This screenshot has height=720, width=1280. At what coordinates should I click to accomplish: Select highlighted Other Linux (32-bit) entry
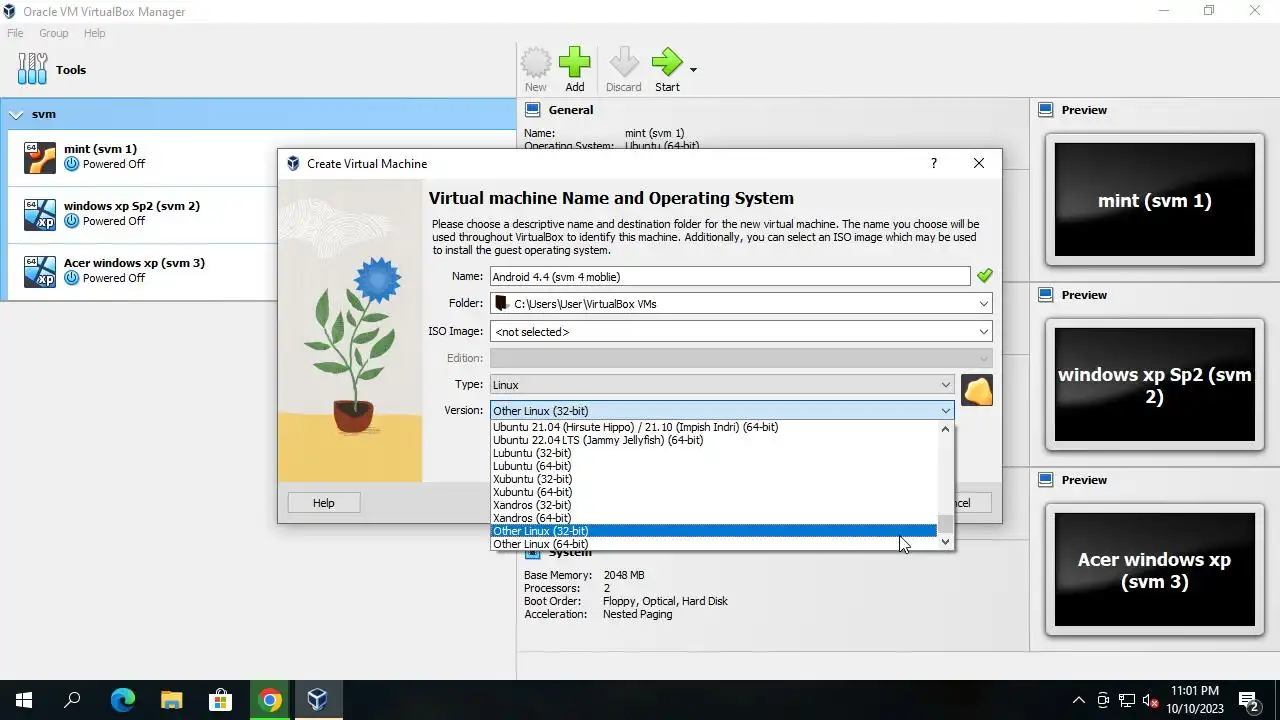pos(714,531)
